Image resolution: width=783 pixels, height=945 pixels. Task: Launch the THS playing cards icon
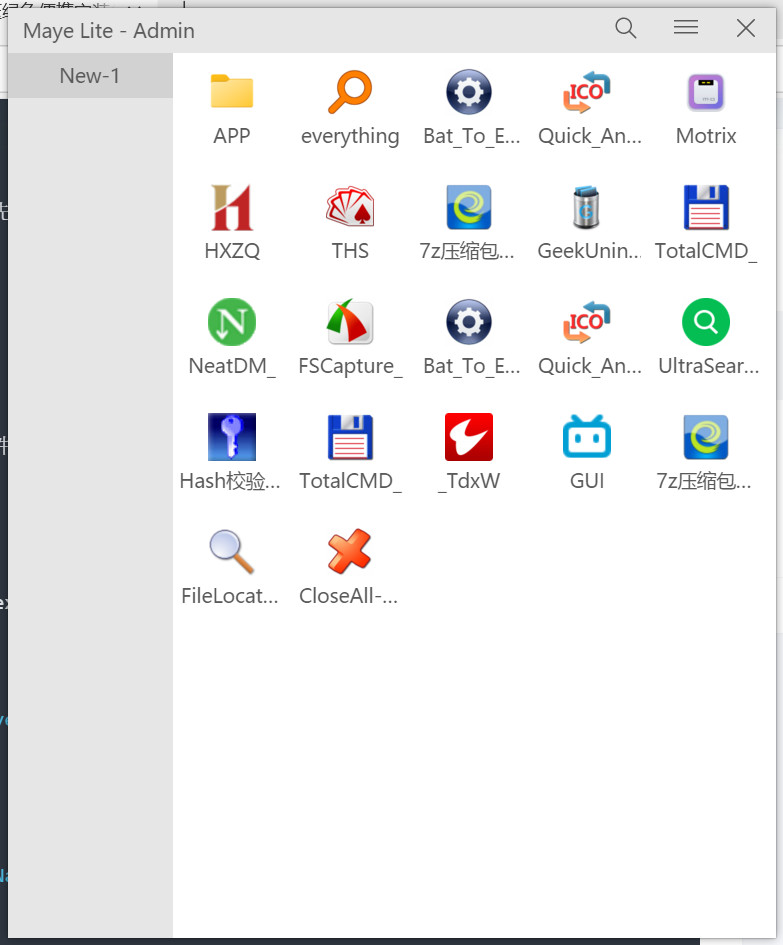click(x=350, y=207)
